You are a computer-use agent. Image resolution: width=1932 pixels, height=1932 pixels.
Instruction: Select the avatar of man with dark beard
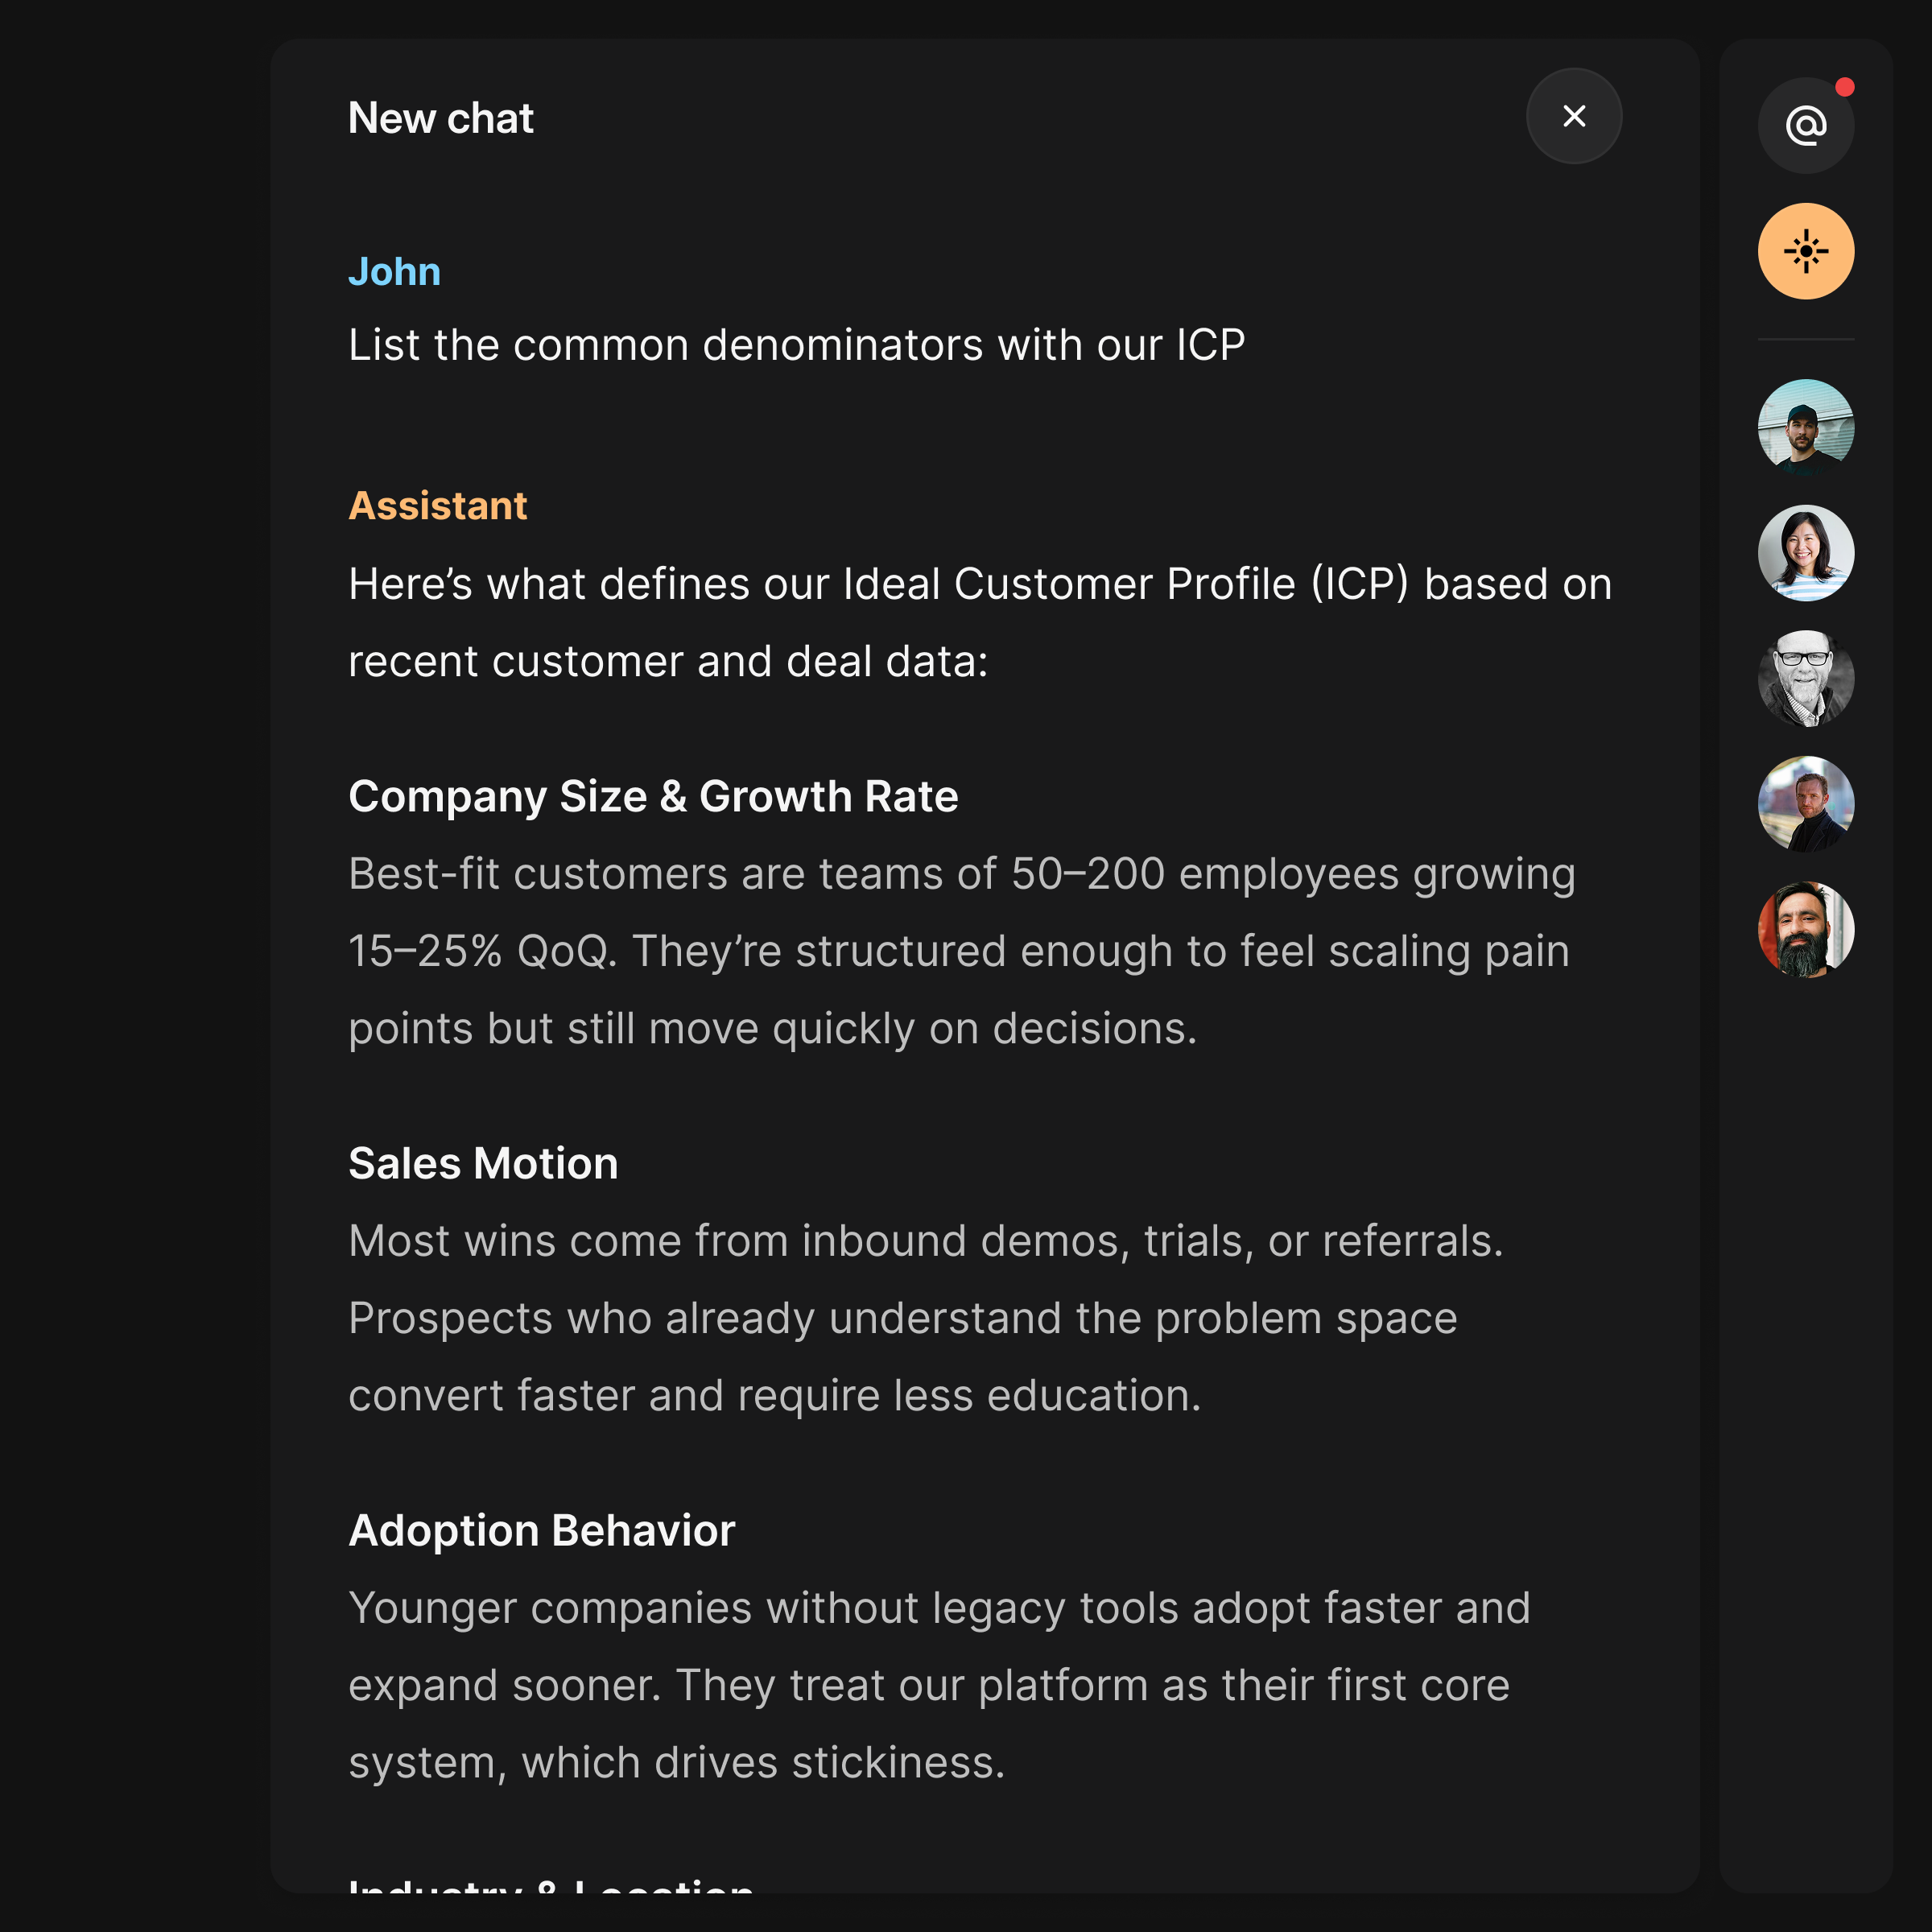(x=1805, y=929)
